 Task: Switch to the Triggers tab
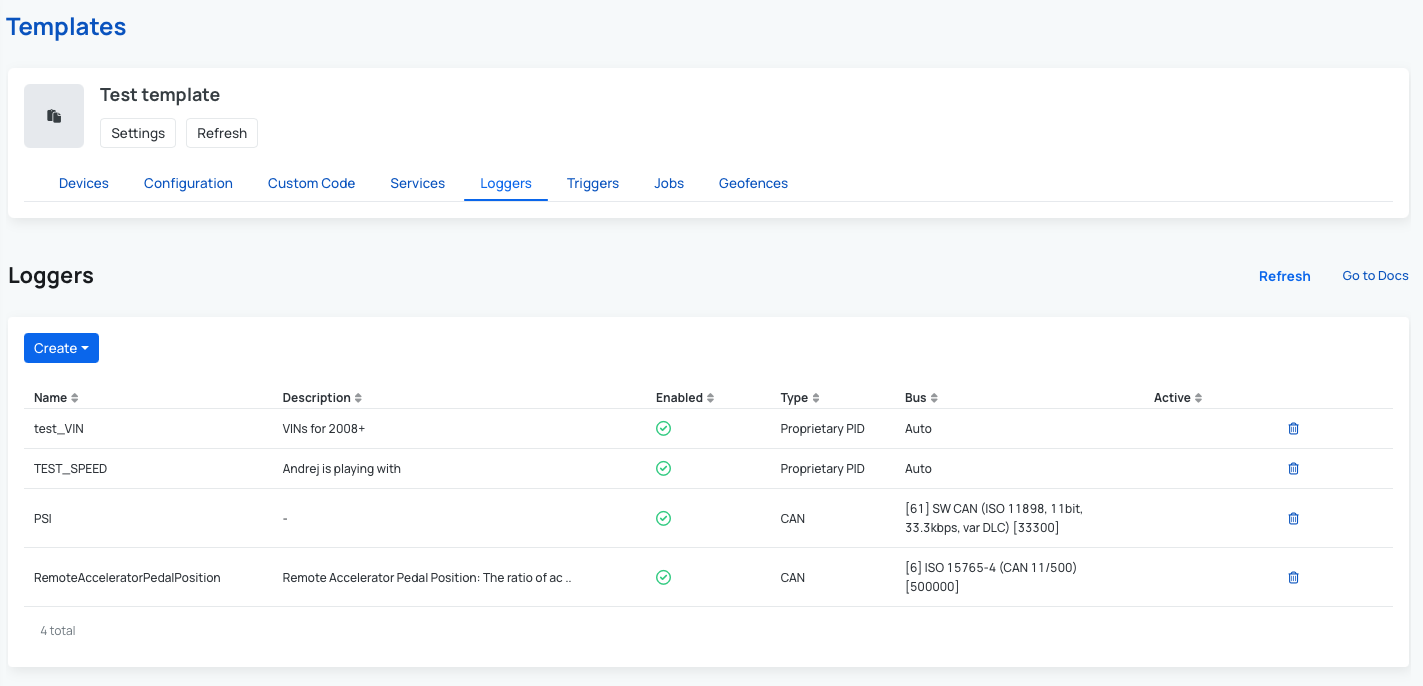tap(592, 183)
